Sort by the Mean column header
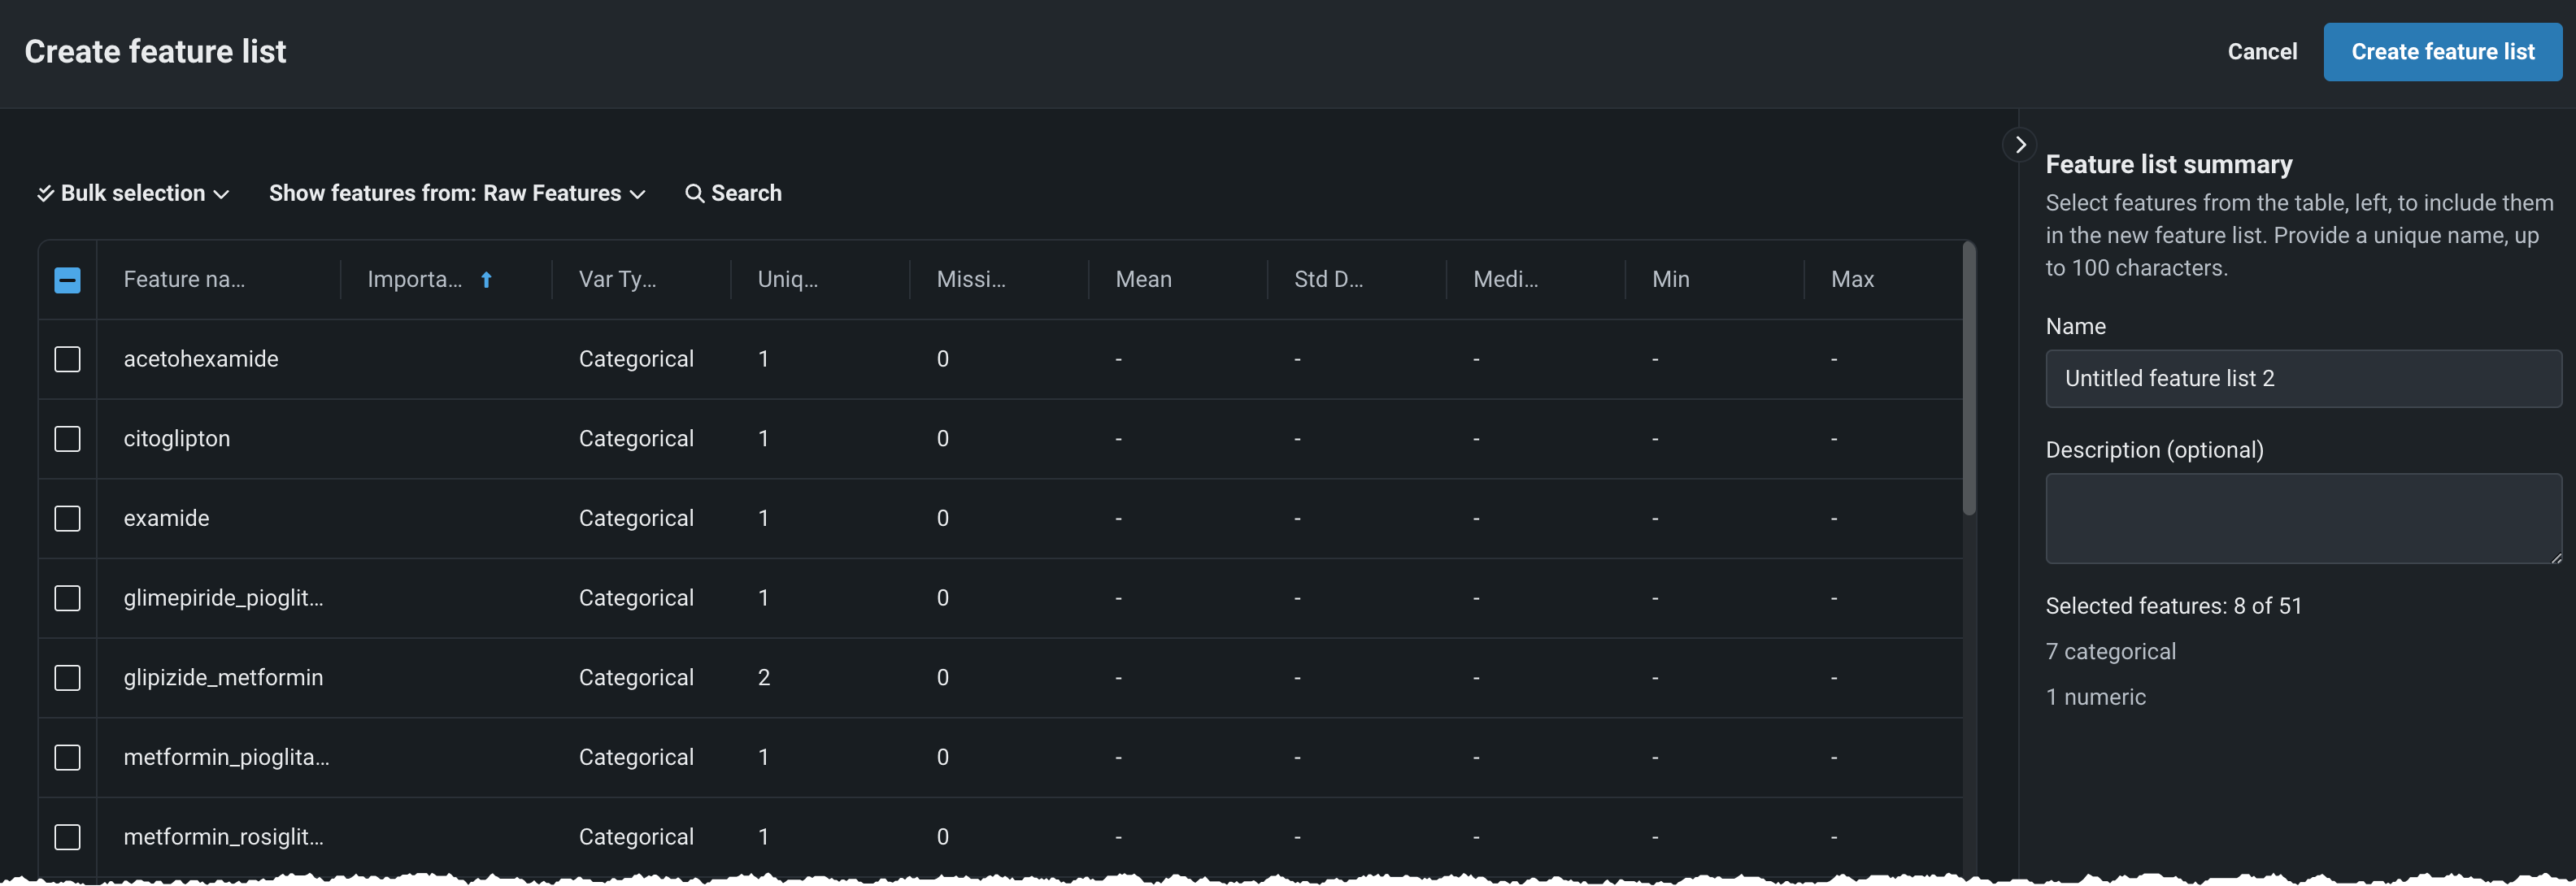Image resolution: width=2576 pixels, height=886 pixels. pos(1143,280)
